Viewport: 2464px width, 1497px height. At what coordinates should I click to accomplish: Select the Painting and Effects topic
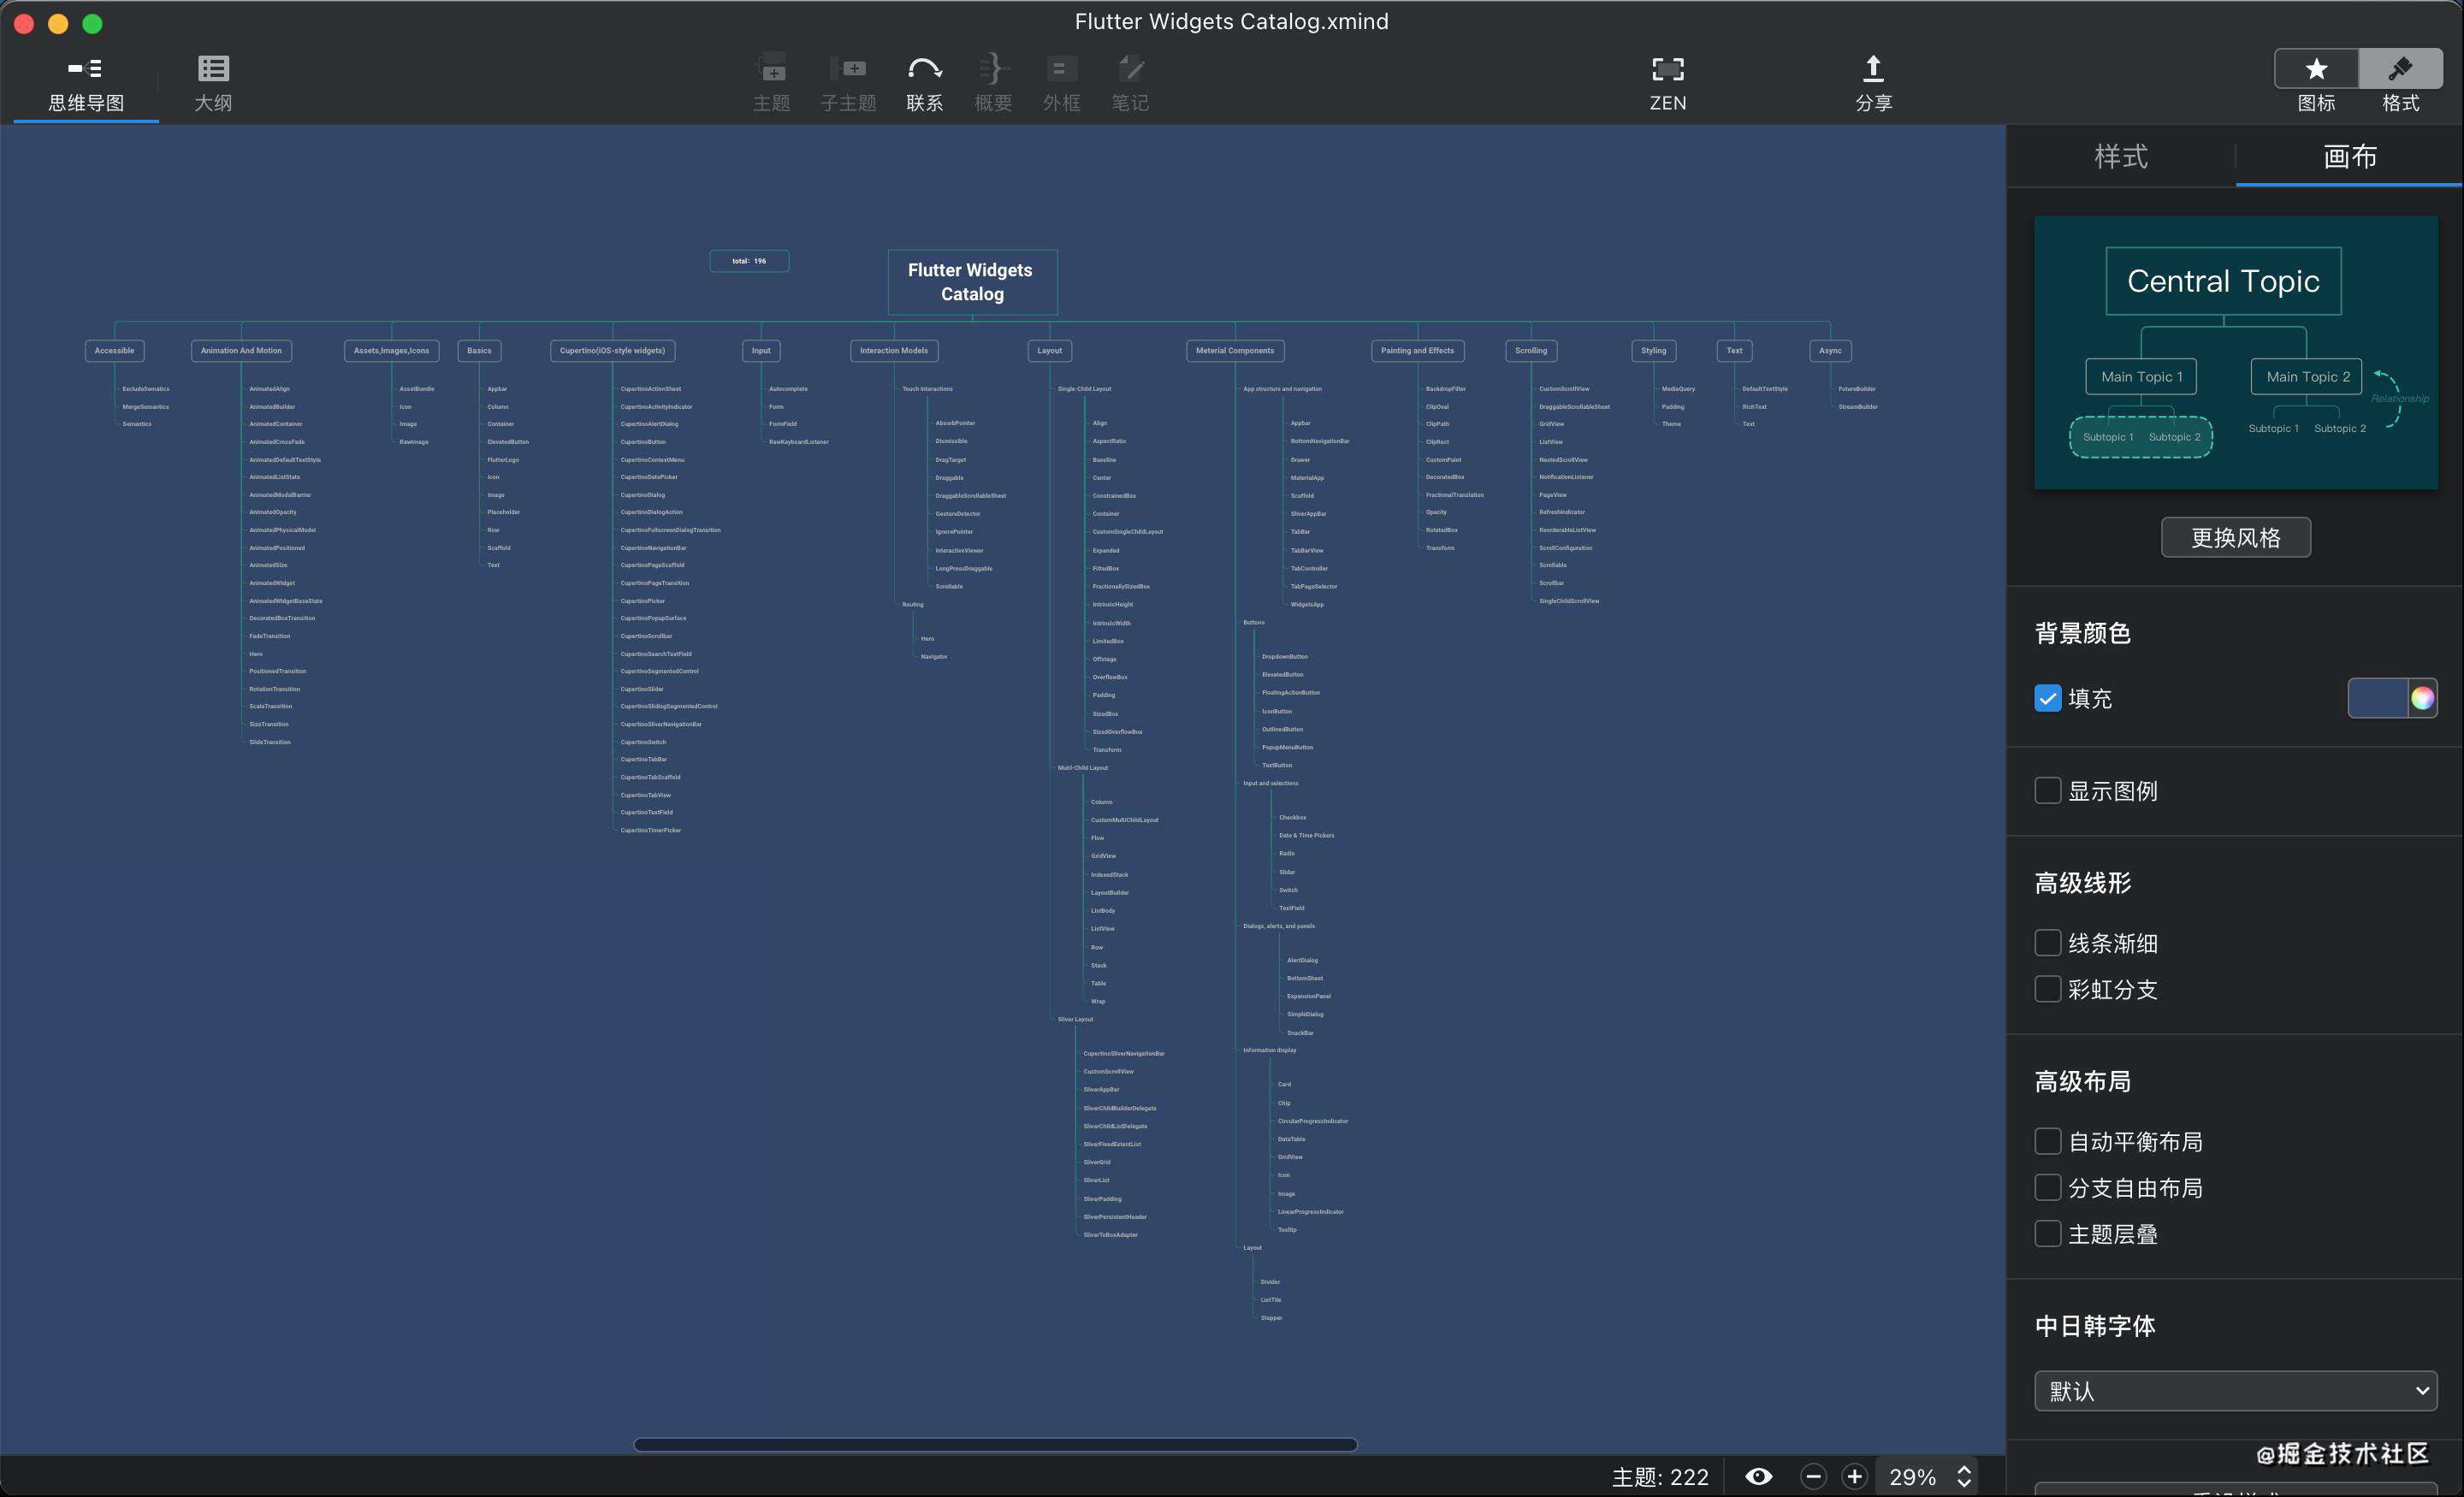[1417, 351]
